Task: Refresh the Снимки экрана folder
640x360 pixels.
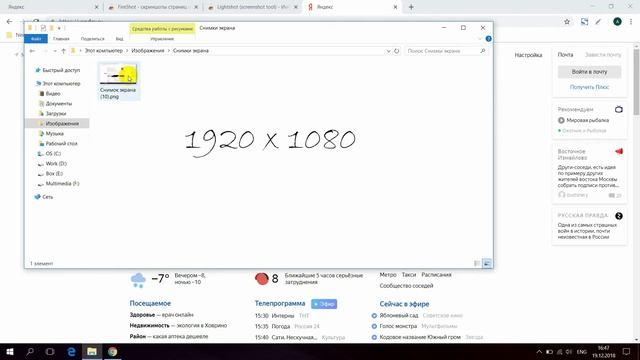Action: point(396,51)
